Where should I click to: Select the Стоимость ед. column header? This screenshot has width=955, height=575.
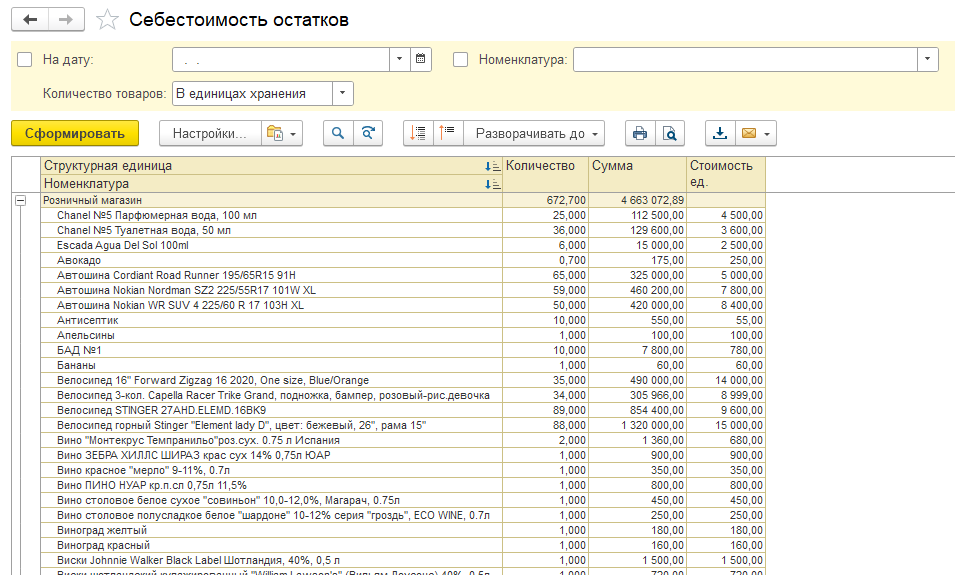point(725,174)
